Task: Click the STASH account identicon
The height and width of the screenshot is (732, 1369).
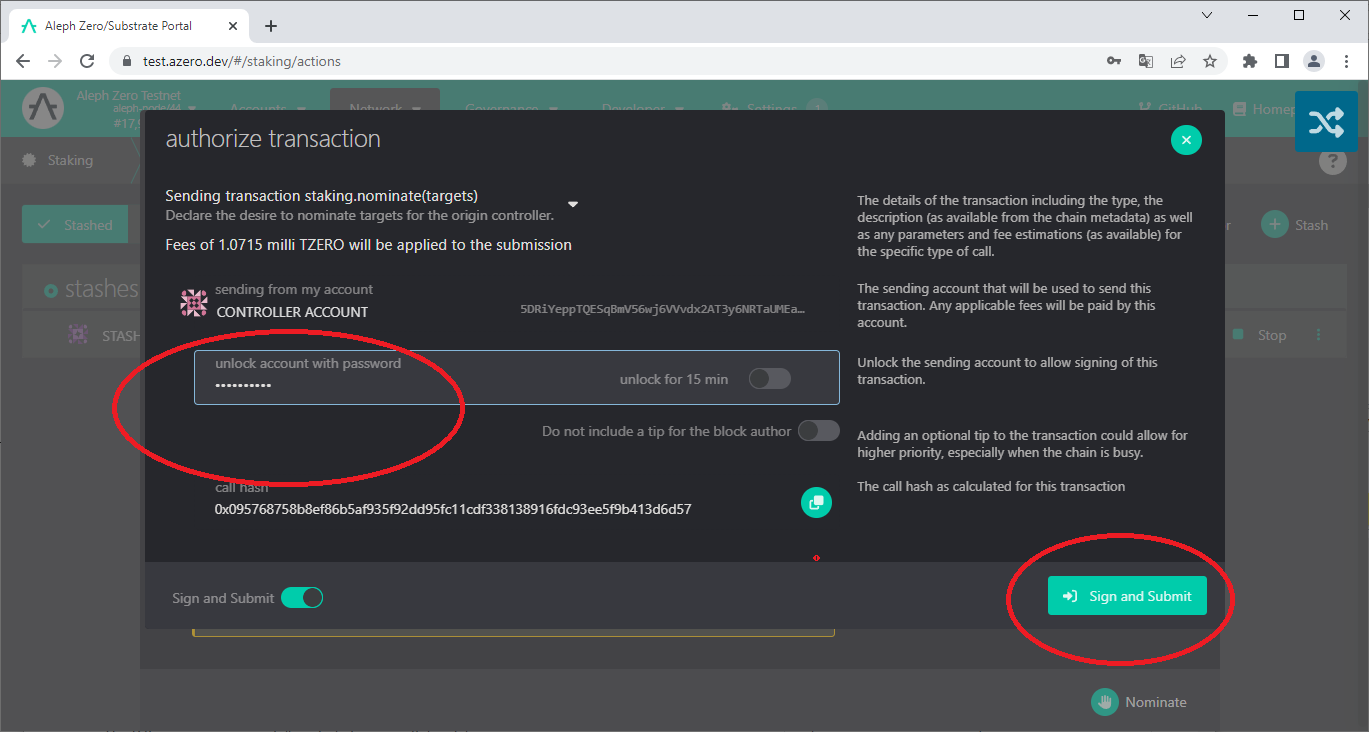Action: 78,335
